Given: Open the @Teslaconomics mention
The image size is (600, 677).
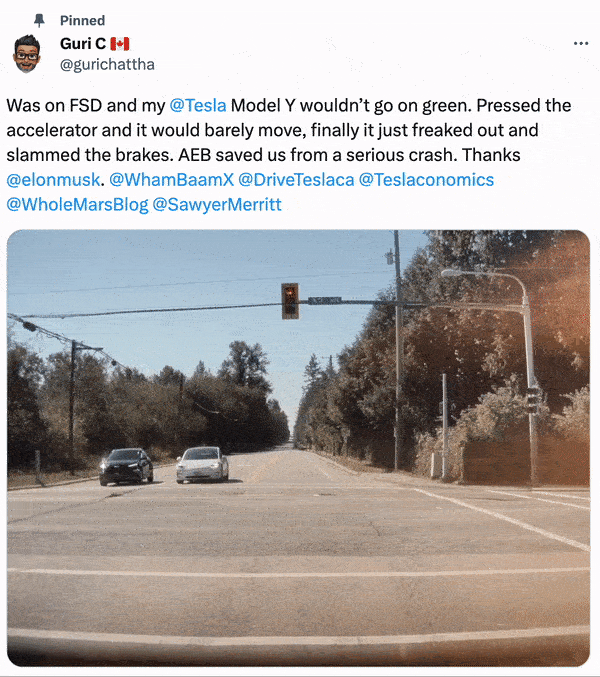Looking at the screenshot, I should click(x=426, y=180).
